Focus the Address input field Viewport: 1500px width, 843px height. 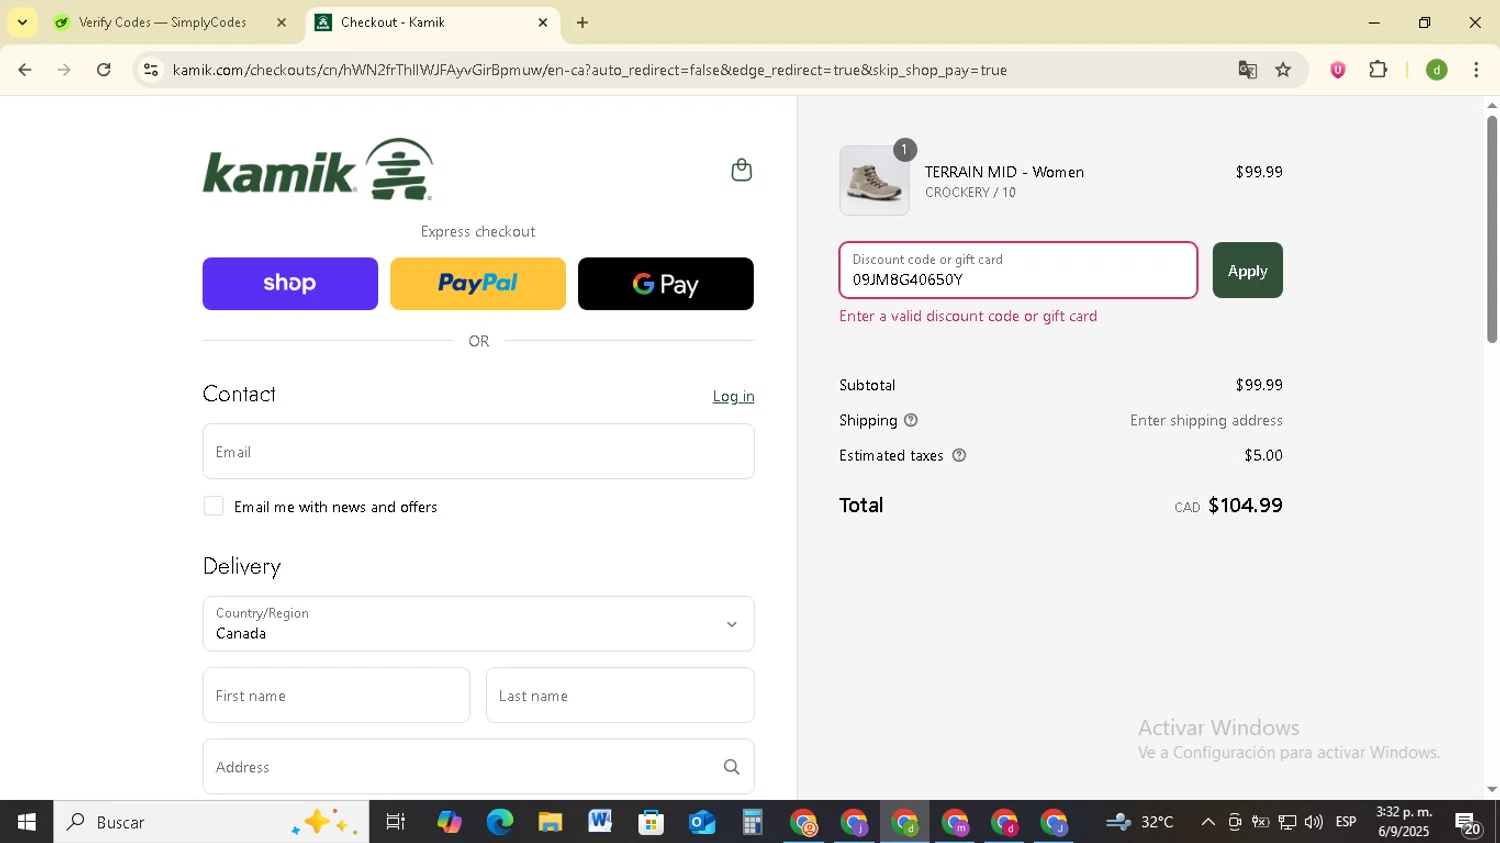478,767
